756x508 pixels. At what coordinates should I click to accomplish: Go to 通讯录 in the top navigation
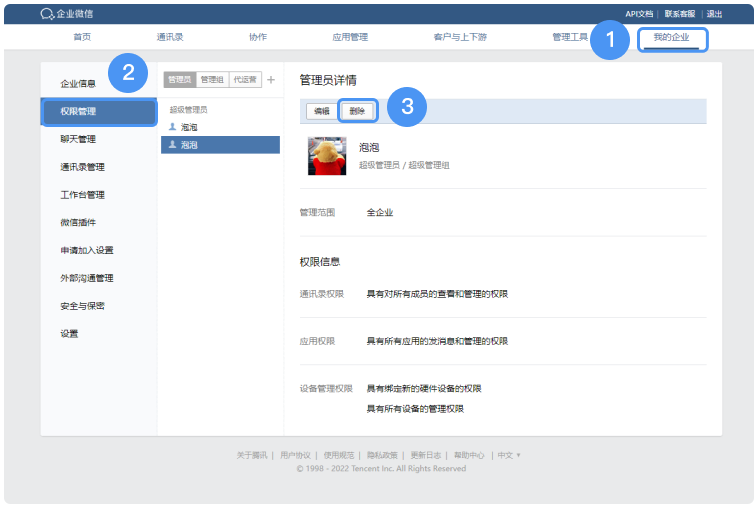[x=170, y=37]
